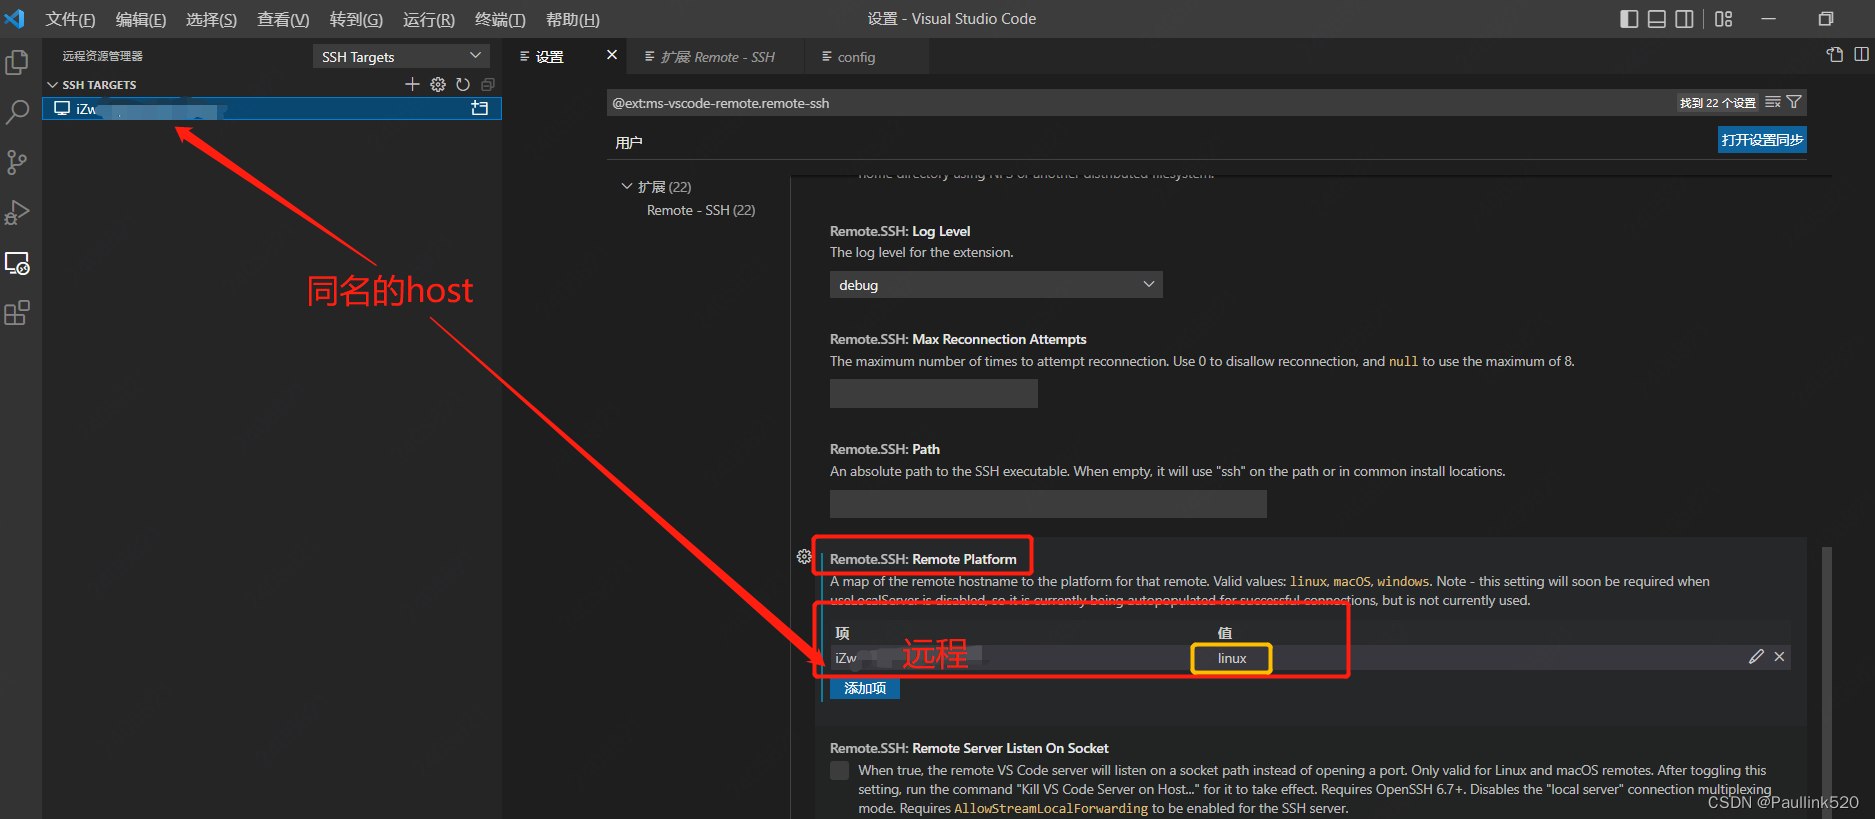This screenshot has width=1875, height=819.
Task: Click the linux value cell
Action: 1232,658
